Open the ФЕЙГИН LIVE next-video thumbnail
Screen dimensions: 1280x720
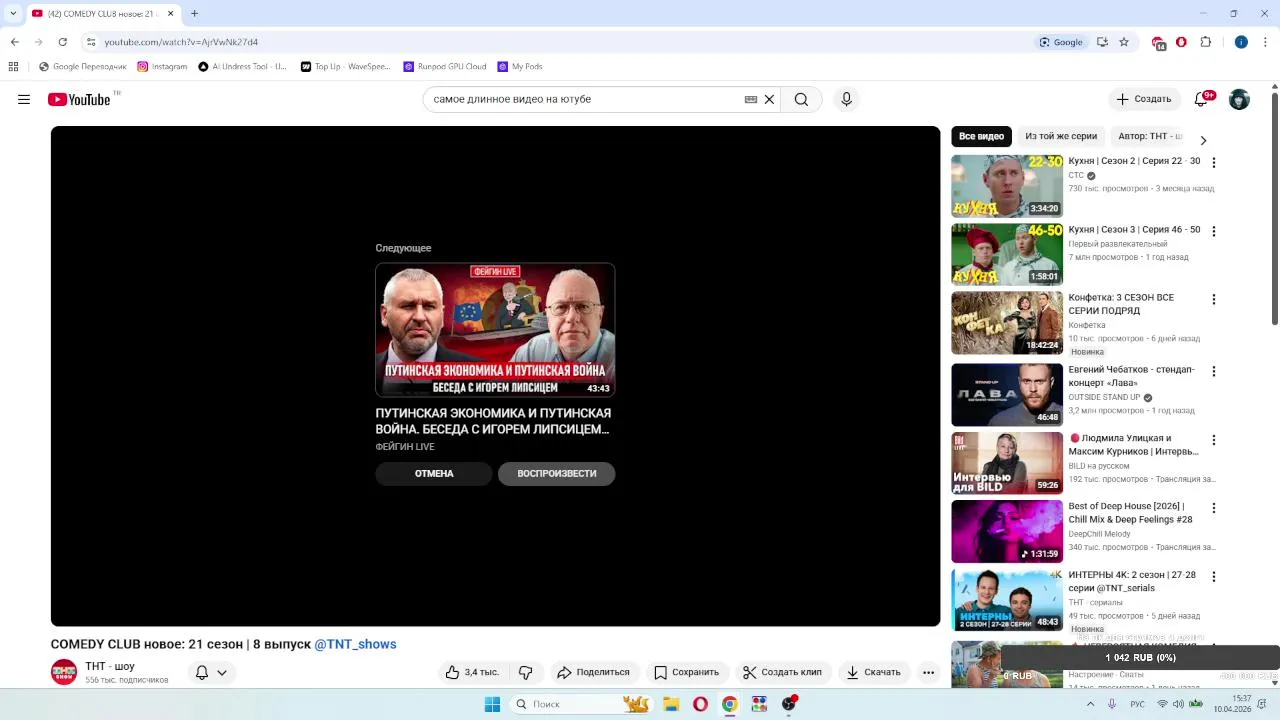tap(495, 330)
